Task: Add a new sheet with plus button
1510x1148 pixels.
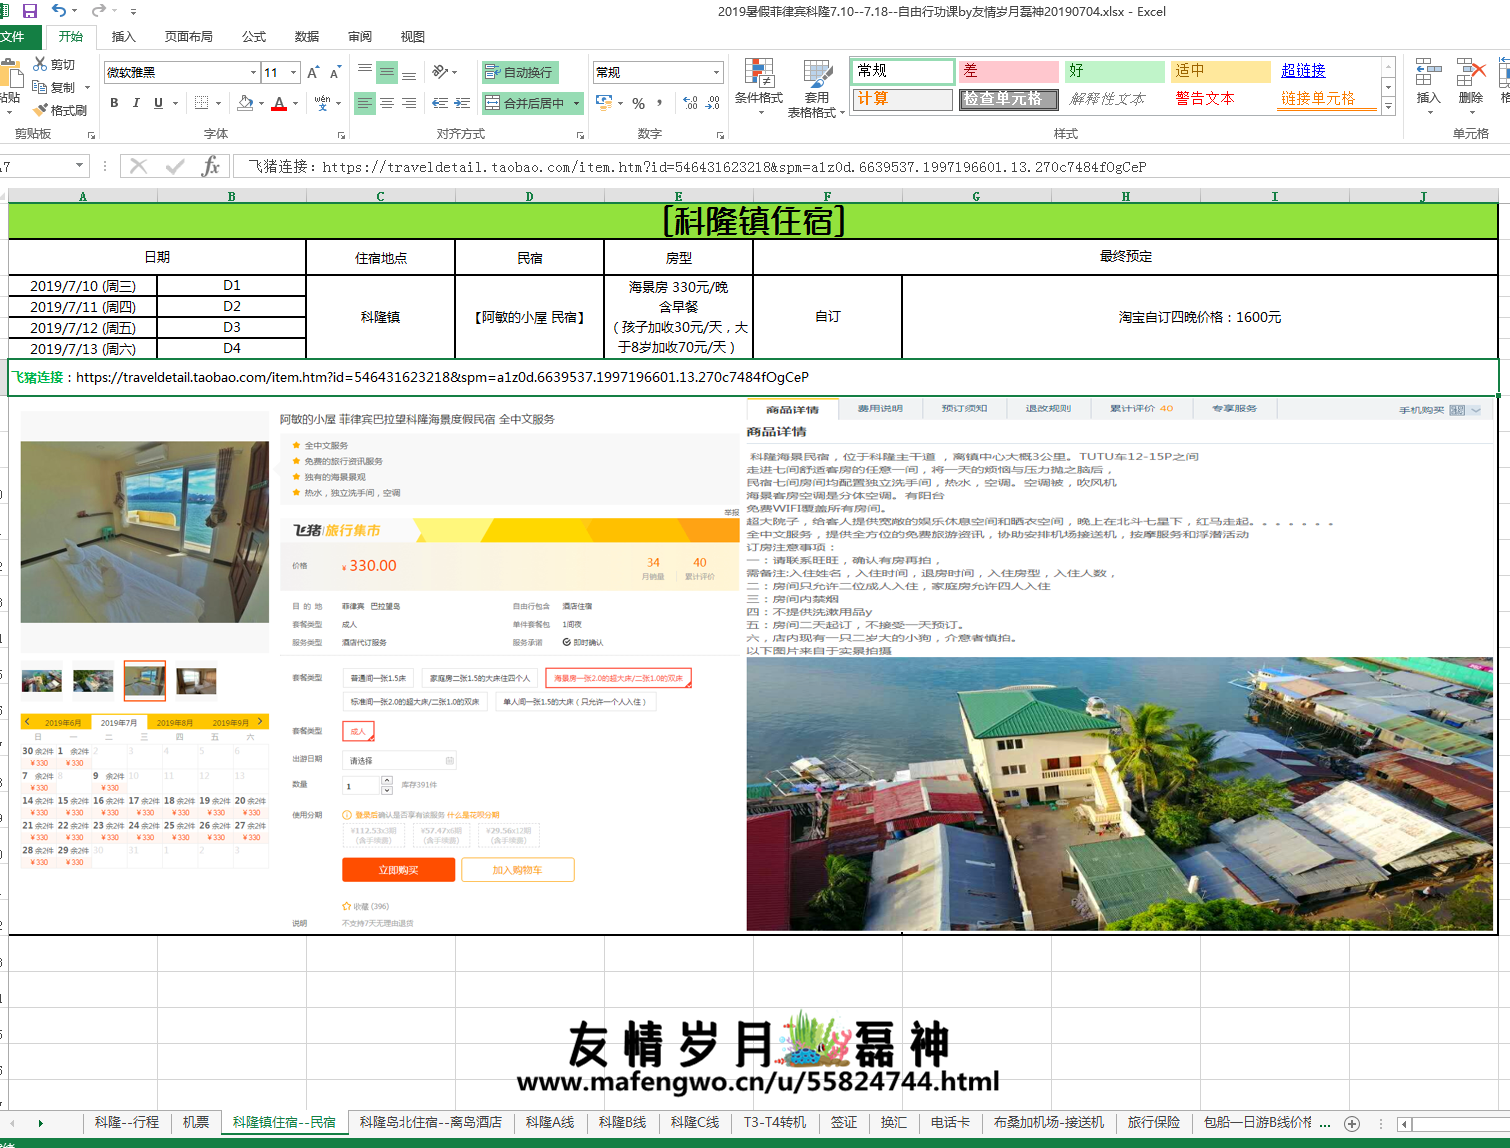Action: point(1352,1123)
